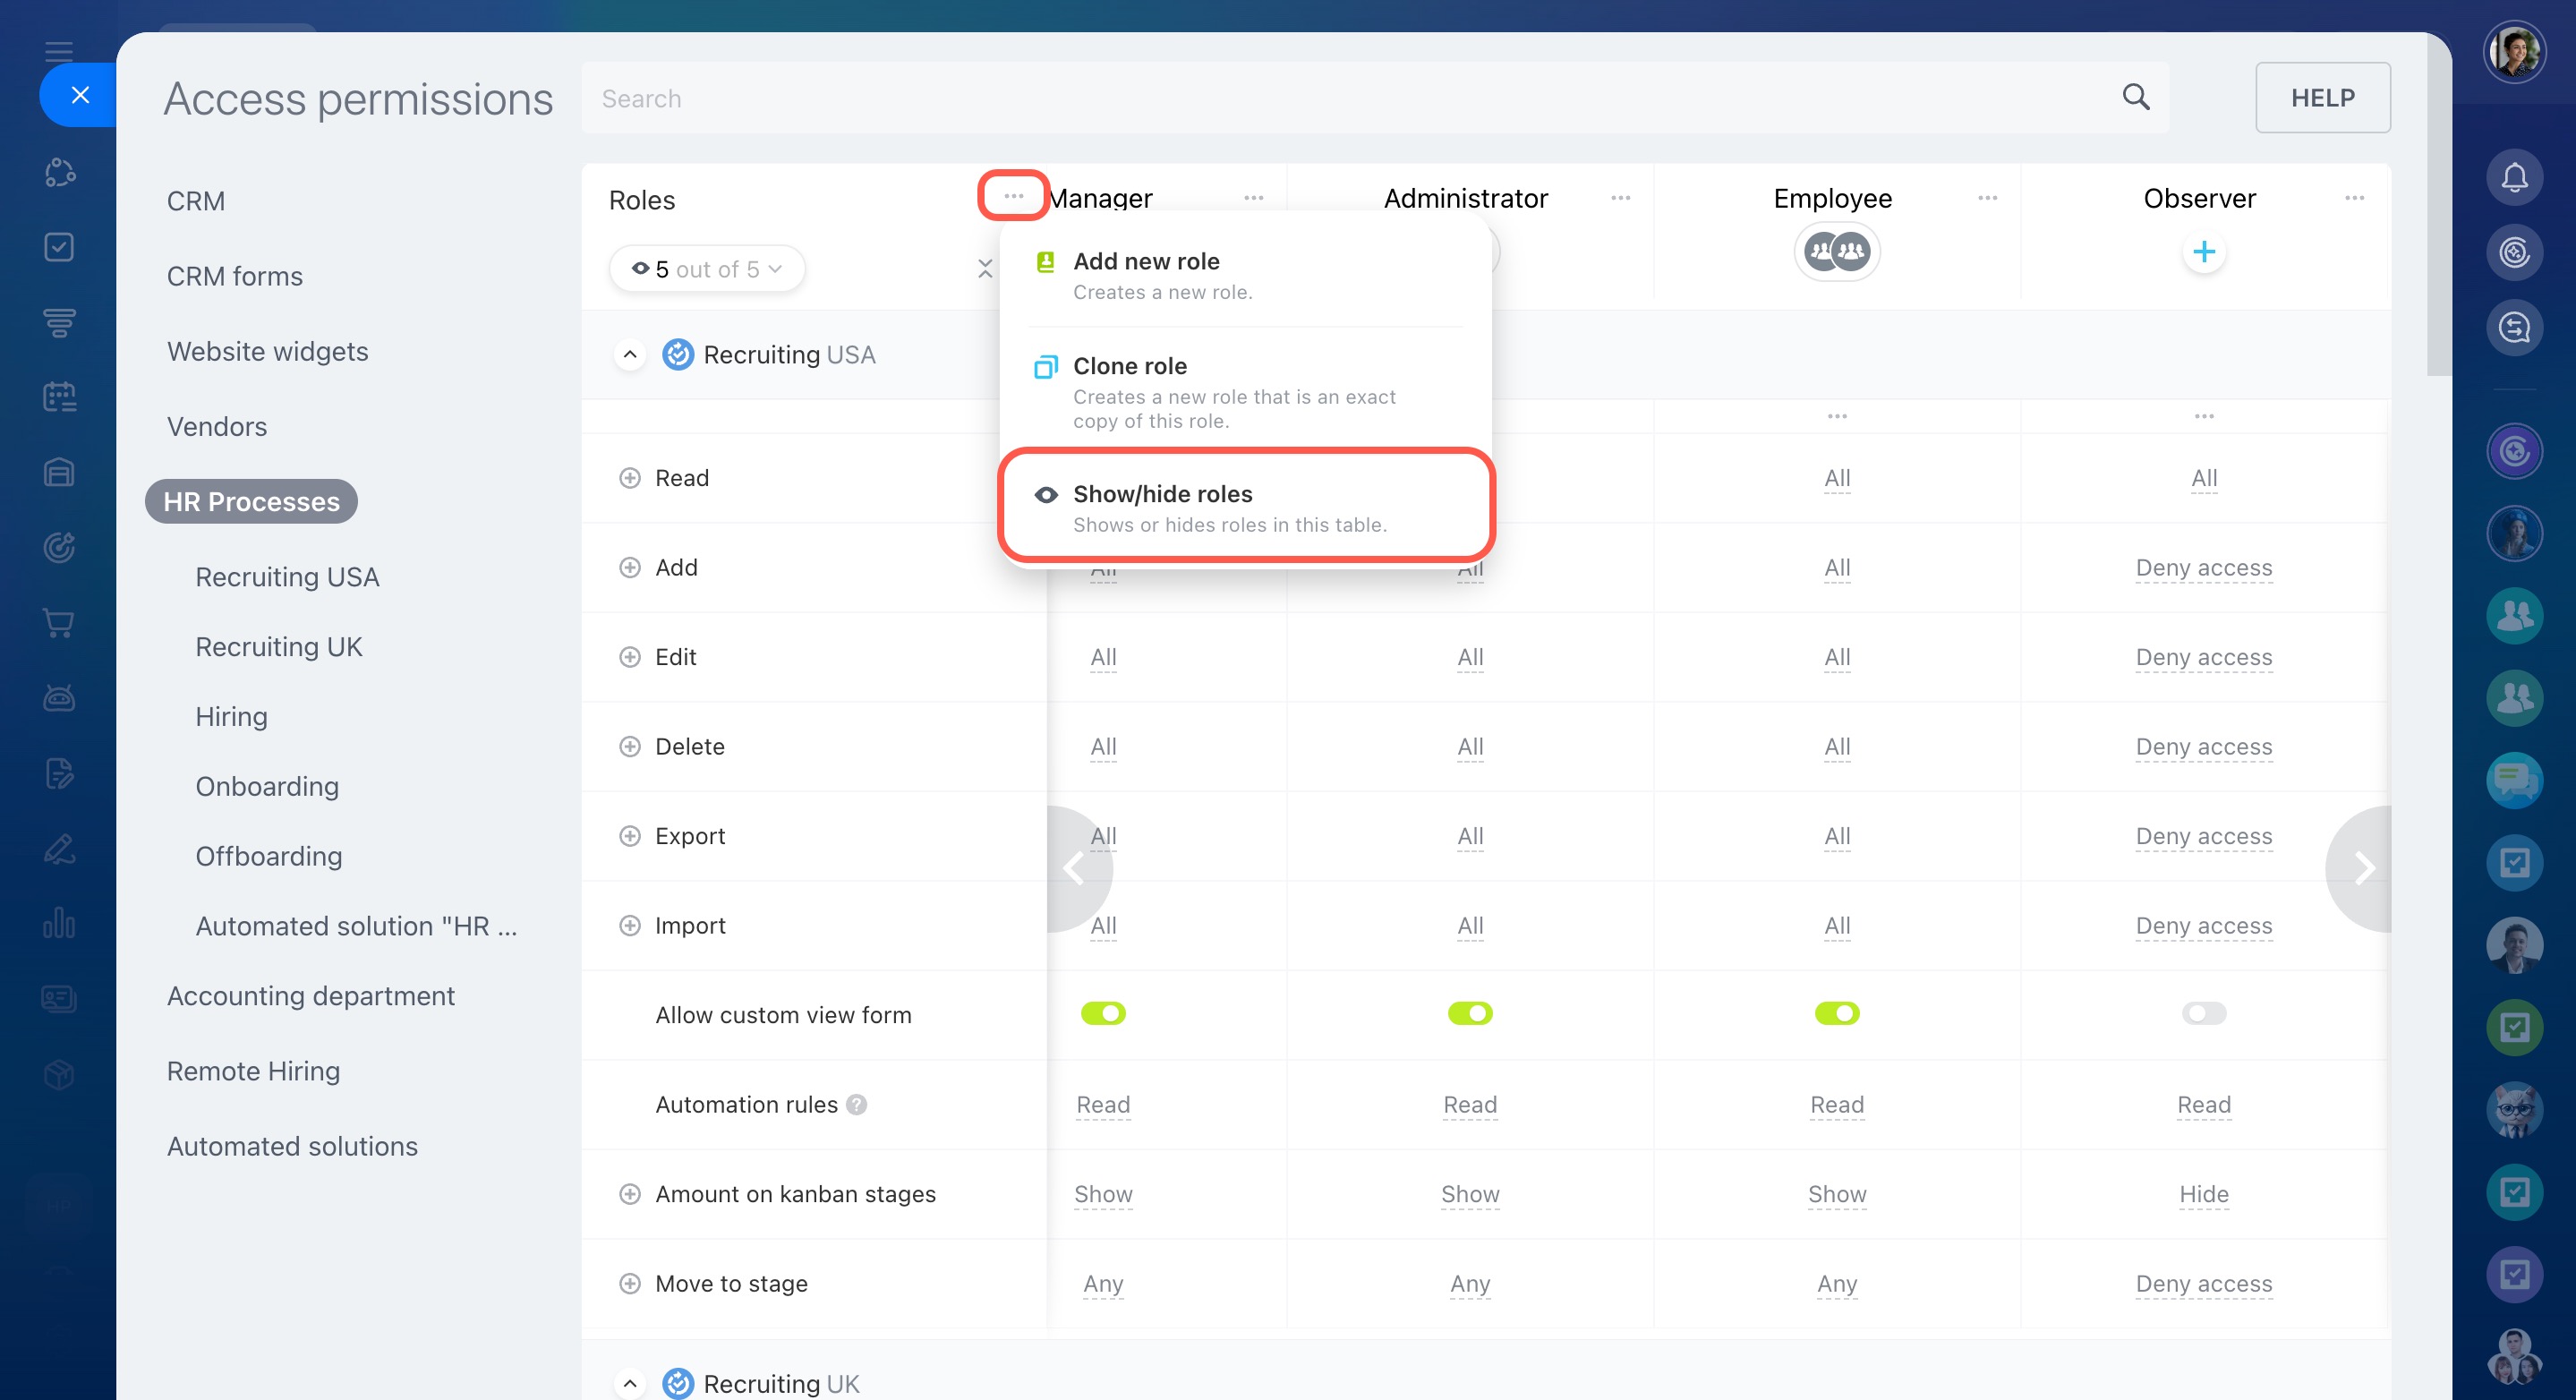Disable Employee's Allow custom view form switch
The height and width of the screenshot is (1400, 2576).
click(x=1836, y=1014)
